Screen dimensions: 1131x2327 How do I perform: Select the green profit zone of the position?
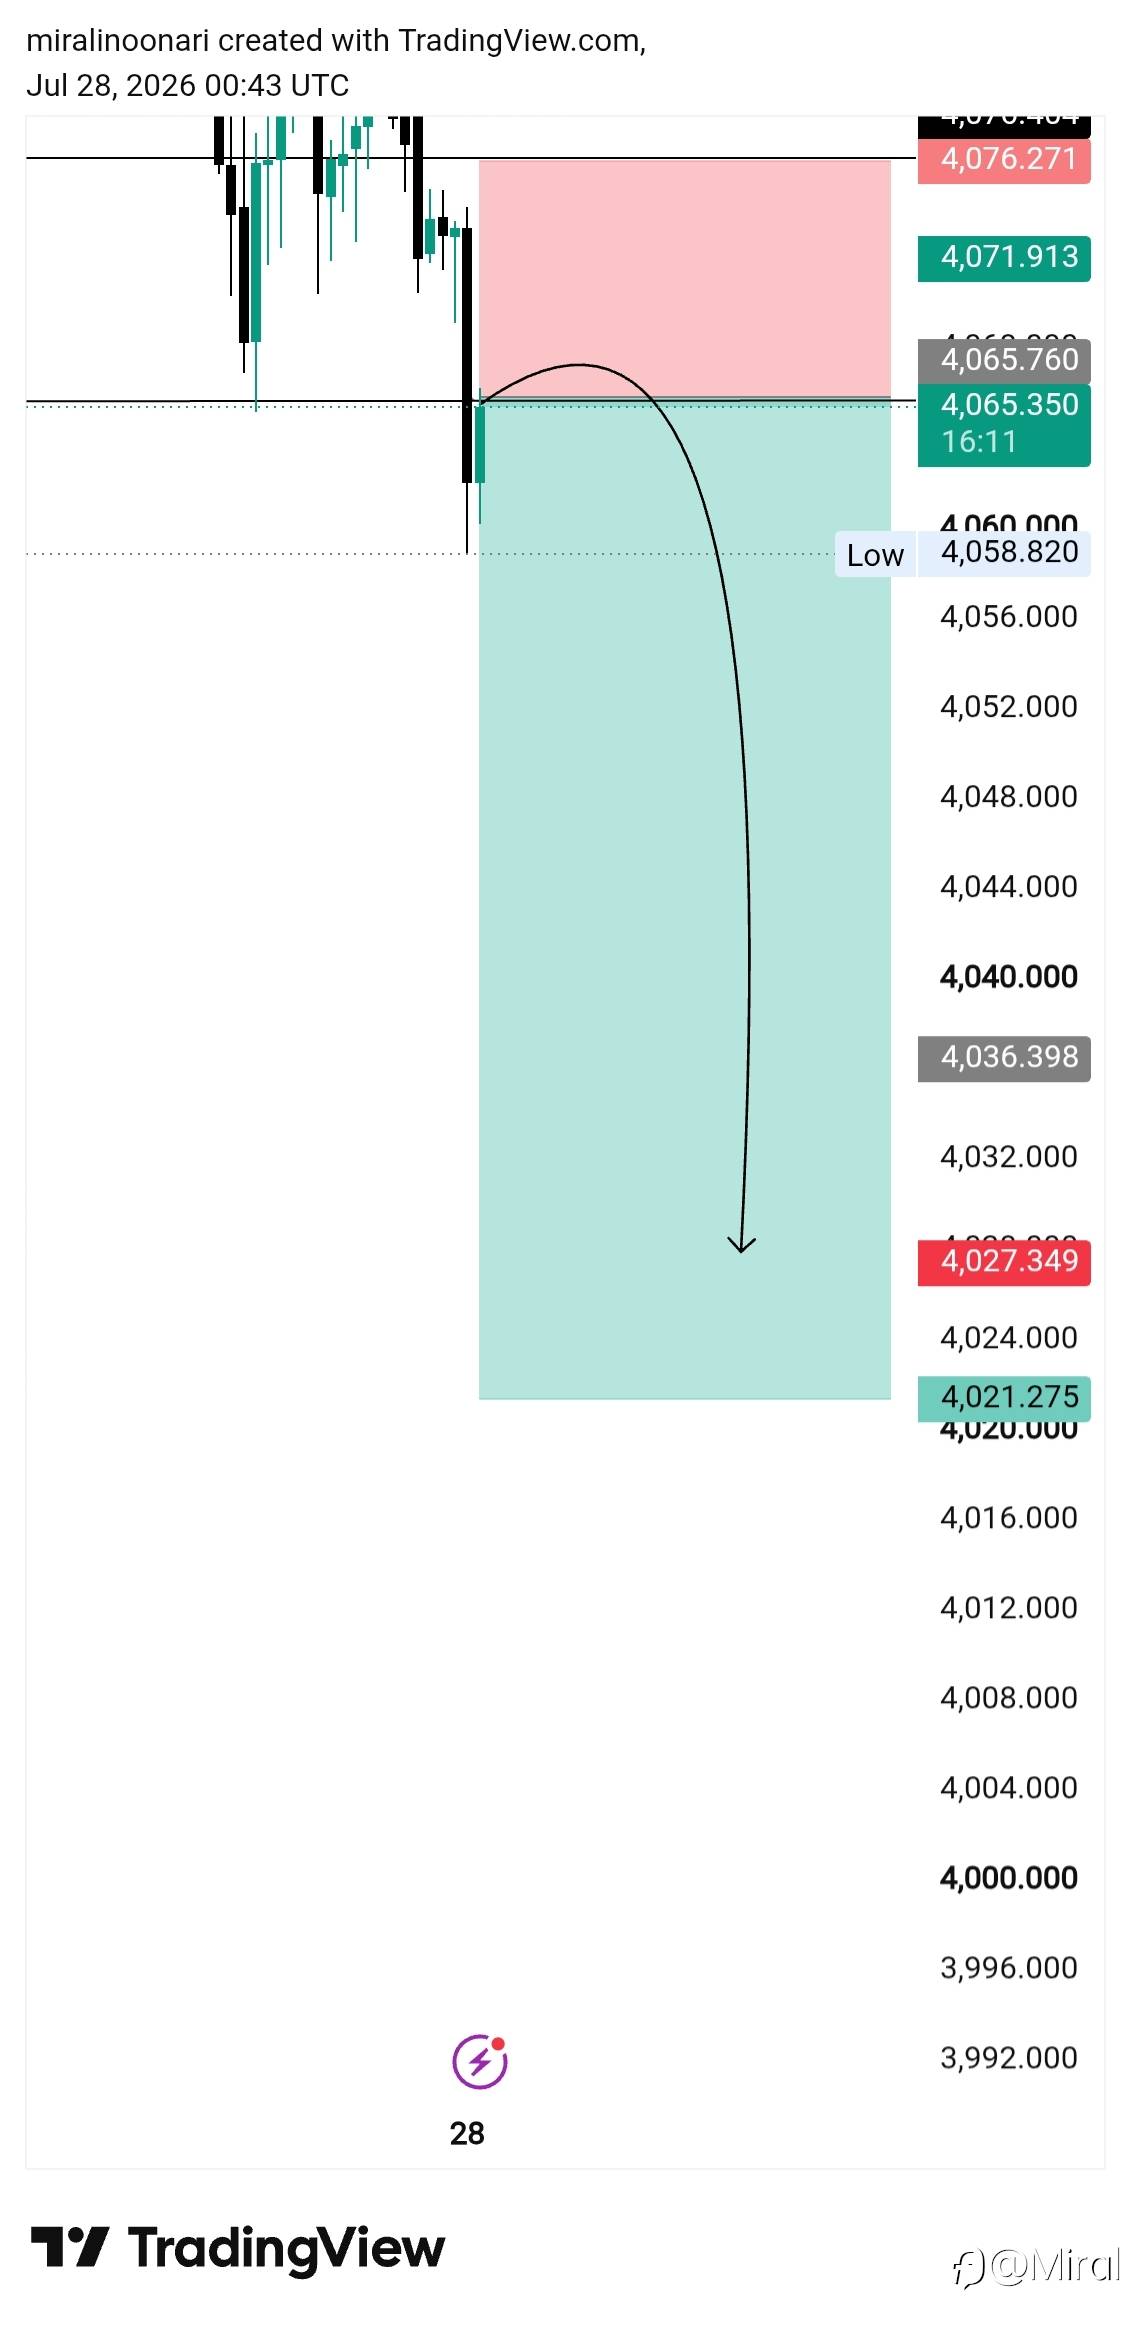pyautogui.click(x=685, y=899)
